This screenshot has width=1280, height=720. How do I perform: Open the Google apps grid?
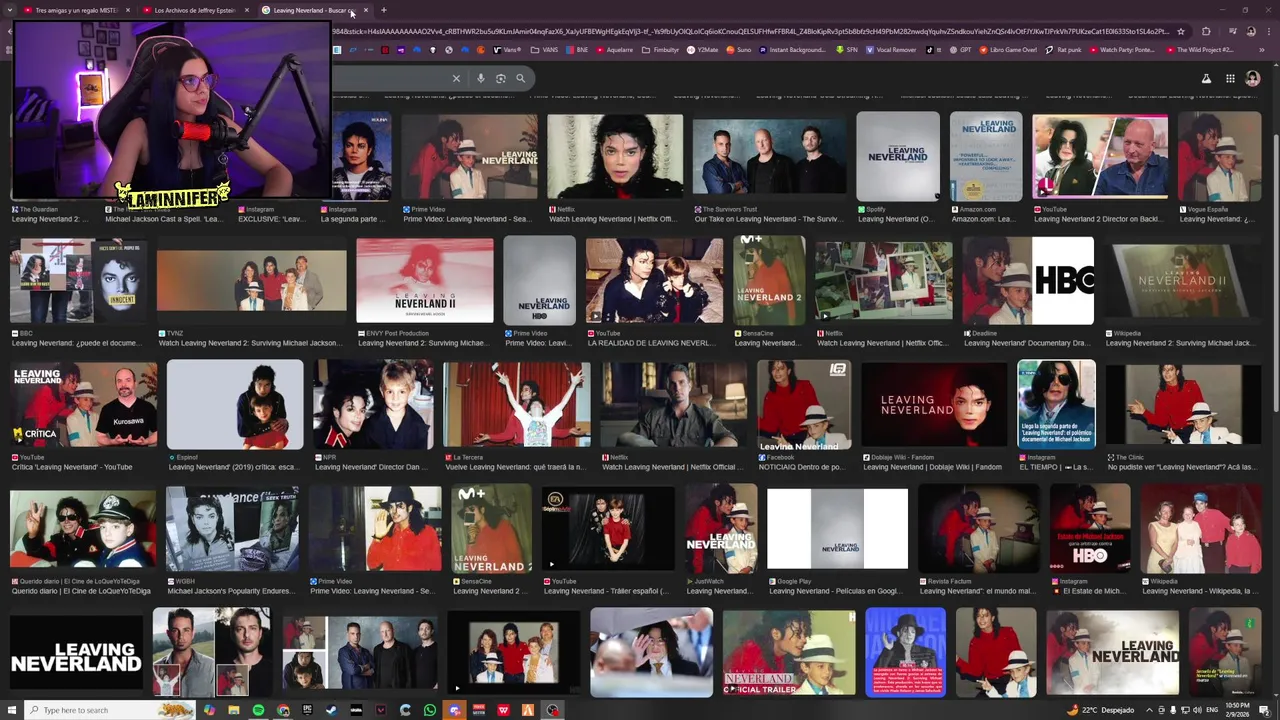point(1230,78)
